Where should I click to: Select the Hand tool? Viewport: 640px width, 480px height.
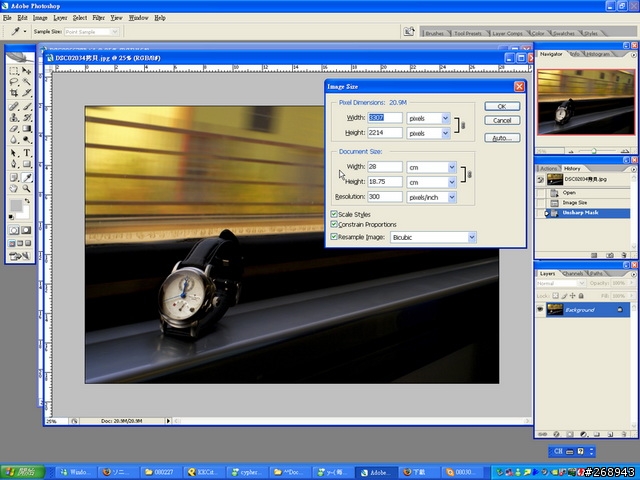14,189
